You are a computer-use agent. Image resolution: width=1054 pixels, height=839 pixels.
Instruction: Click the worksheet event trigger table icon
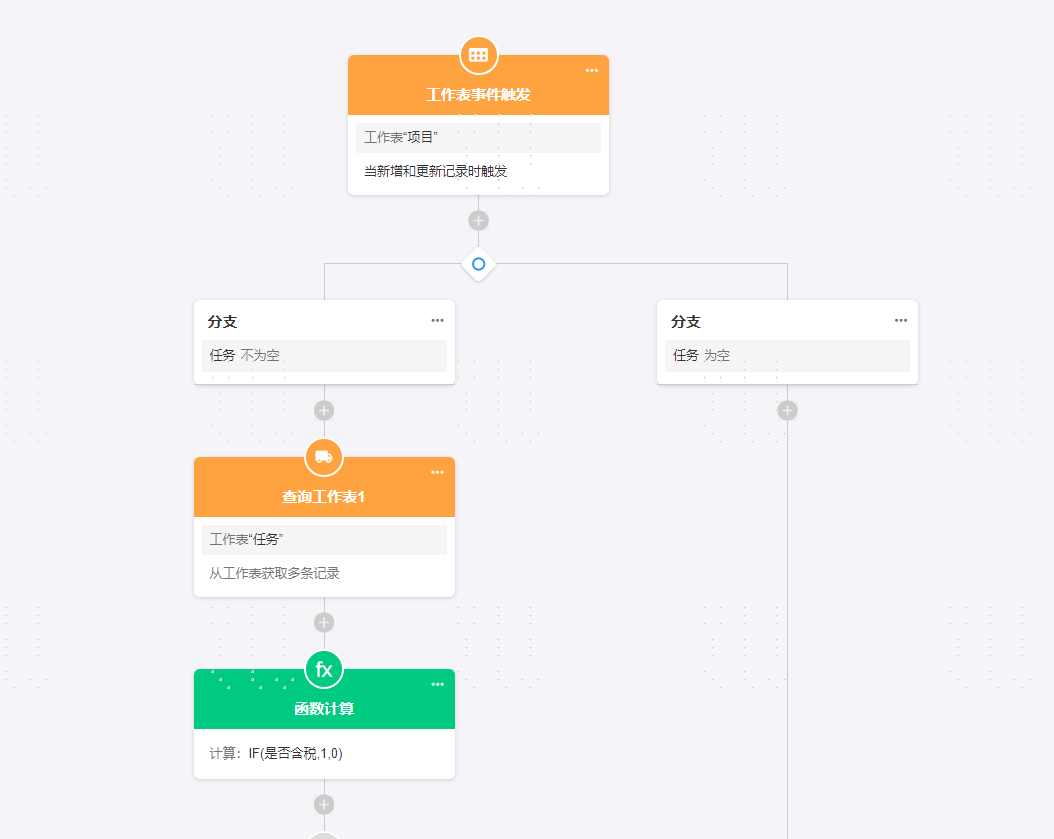pos(478,55)
